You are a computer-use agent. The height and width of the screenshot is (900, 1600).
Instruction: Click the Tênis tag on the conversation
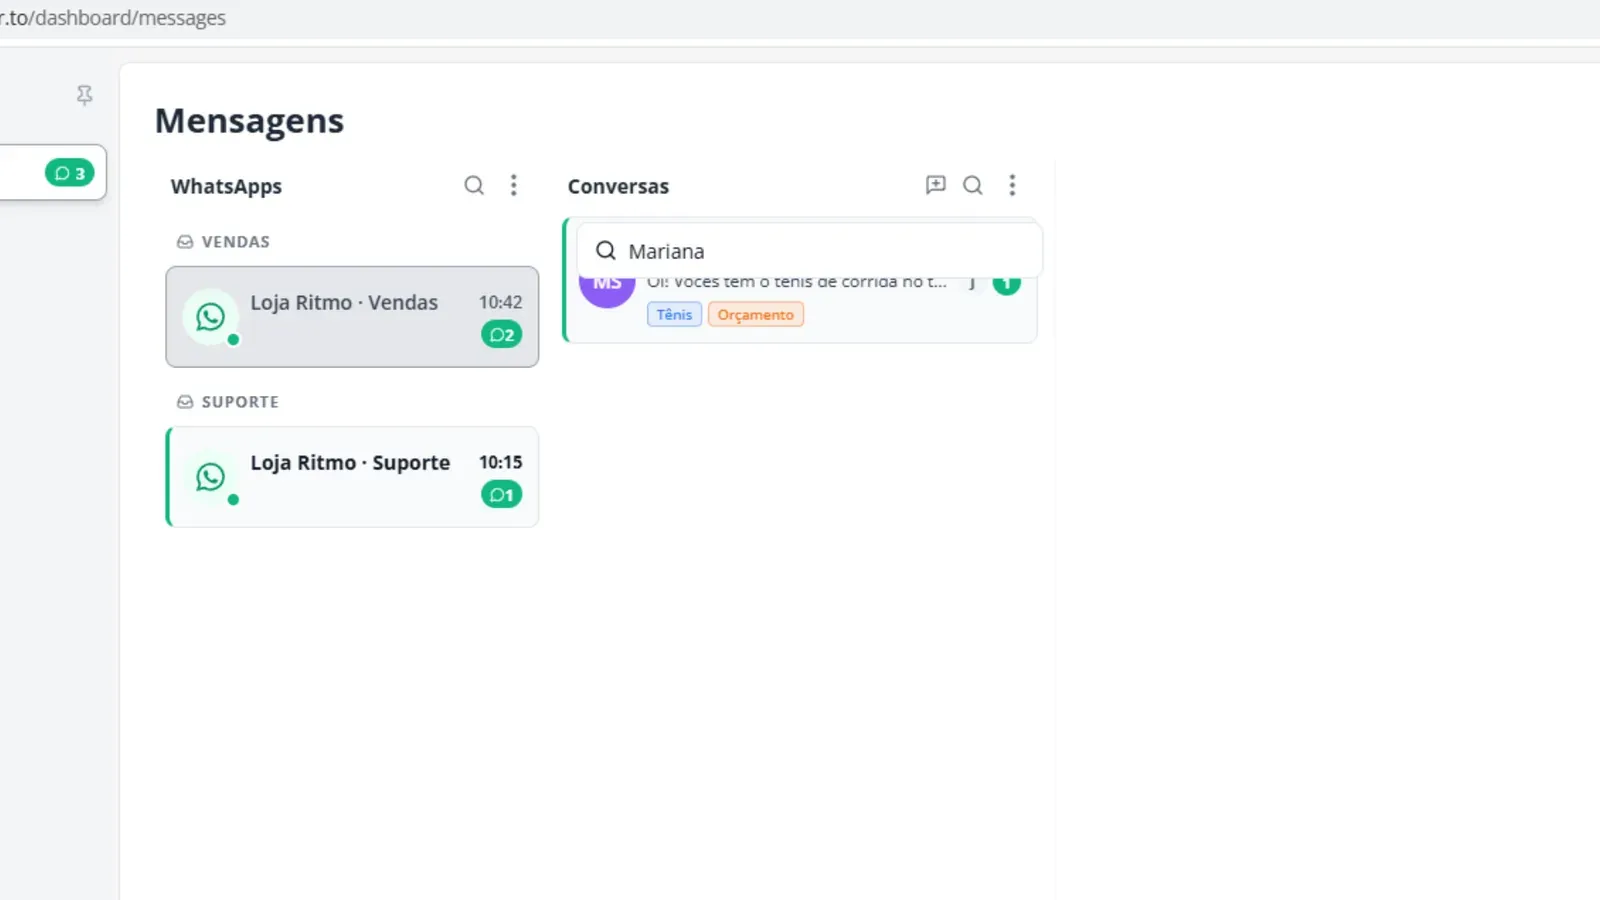(675, 315)
